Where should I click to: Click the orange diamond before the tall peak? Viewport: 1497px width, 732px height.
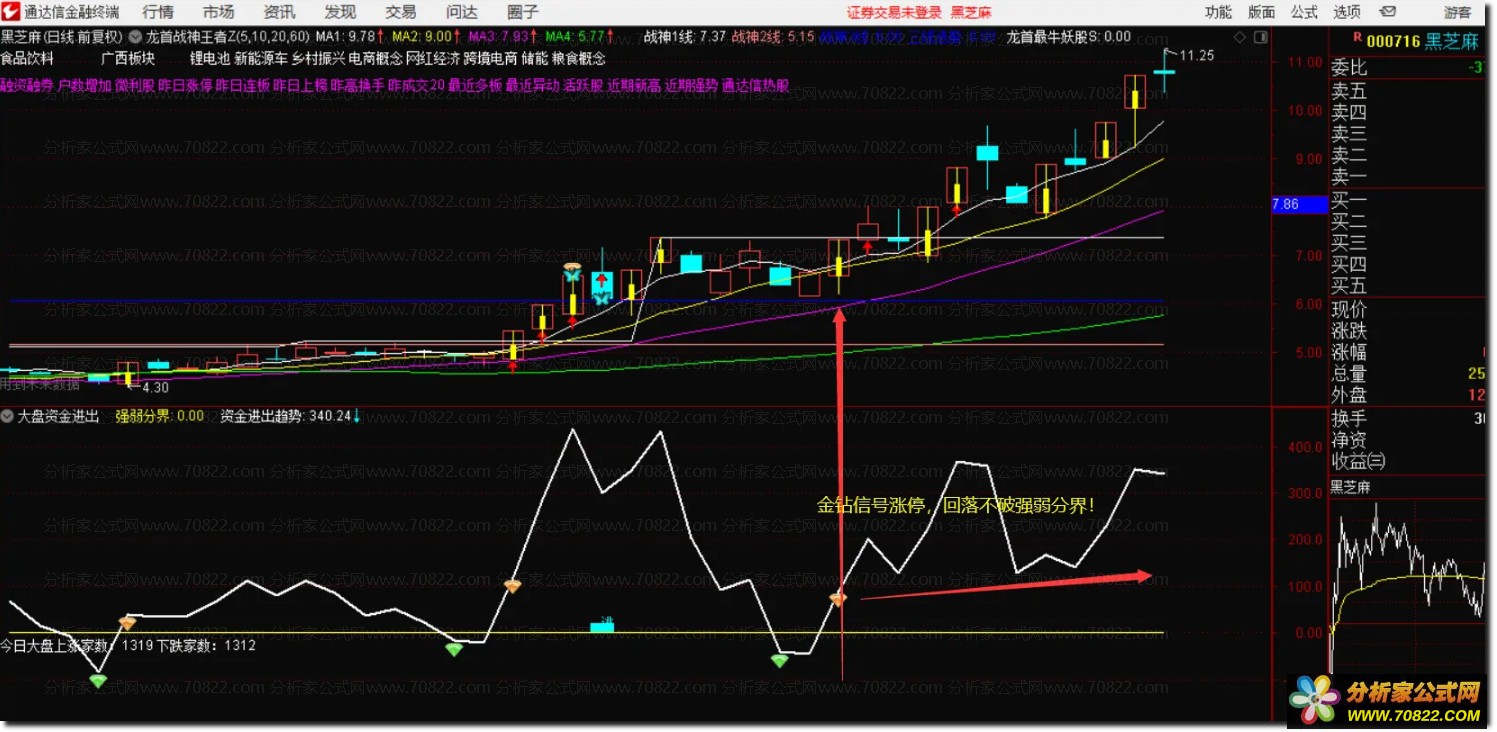coord(512,585)
